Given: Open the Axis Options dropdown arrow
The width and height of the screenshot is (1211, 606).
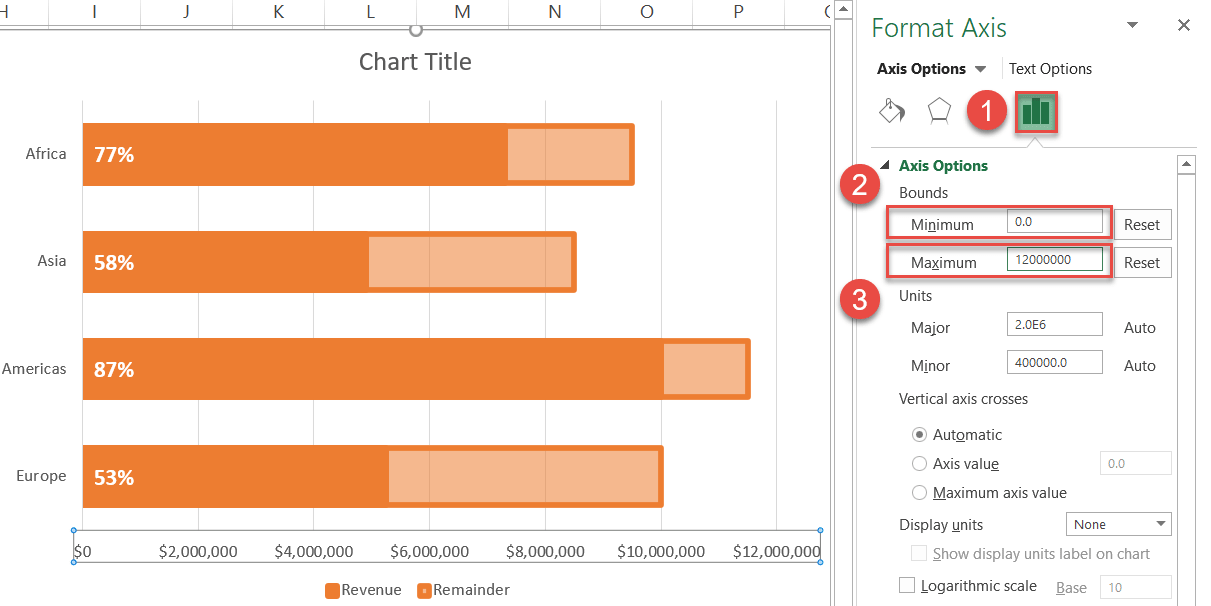Looking at the screenshot, I should 980,69.
